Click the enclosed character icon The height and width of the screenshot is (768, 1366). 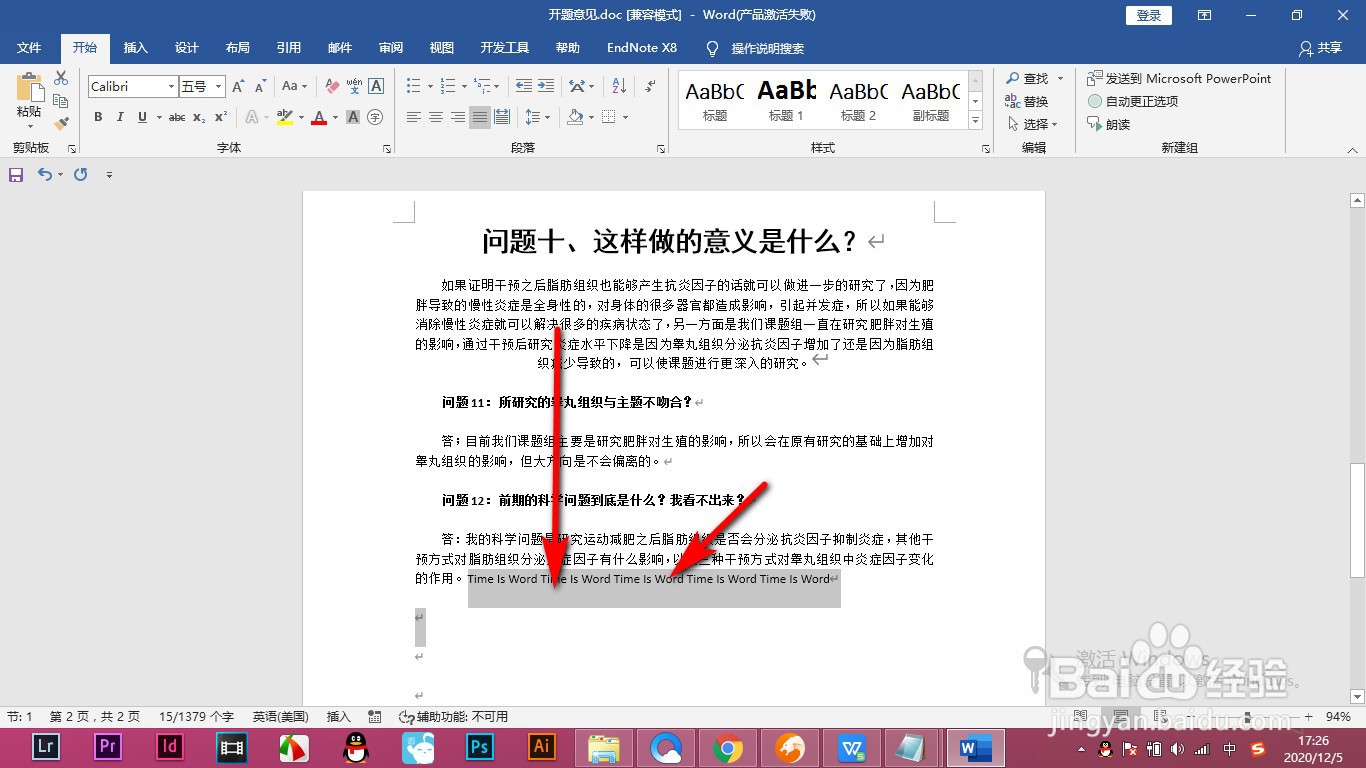tap(375, 117)
